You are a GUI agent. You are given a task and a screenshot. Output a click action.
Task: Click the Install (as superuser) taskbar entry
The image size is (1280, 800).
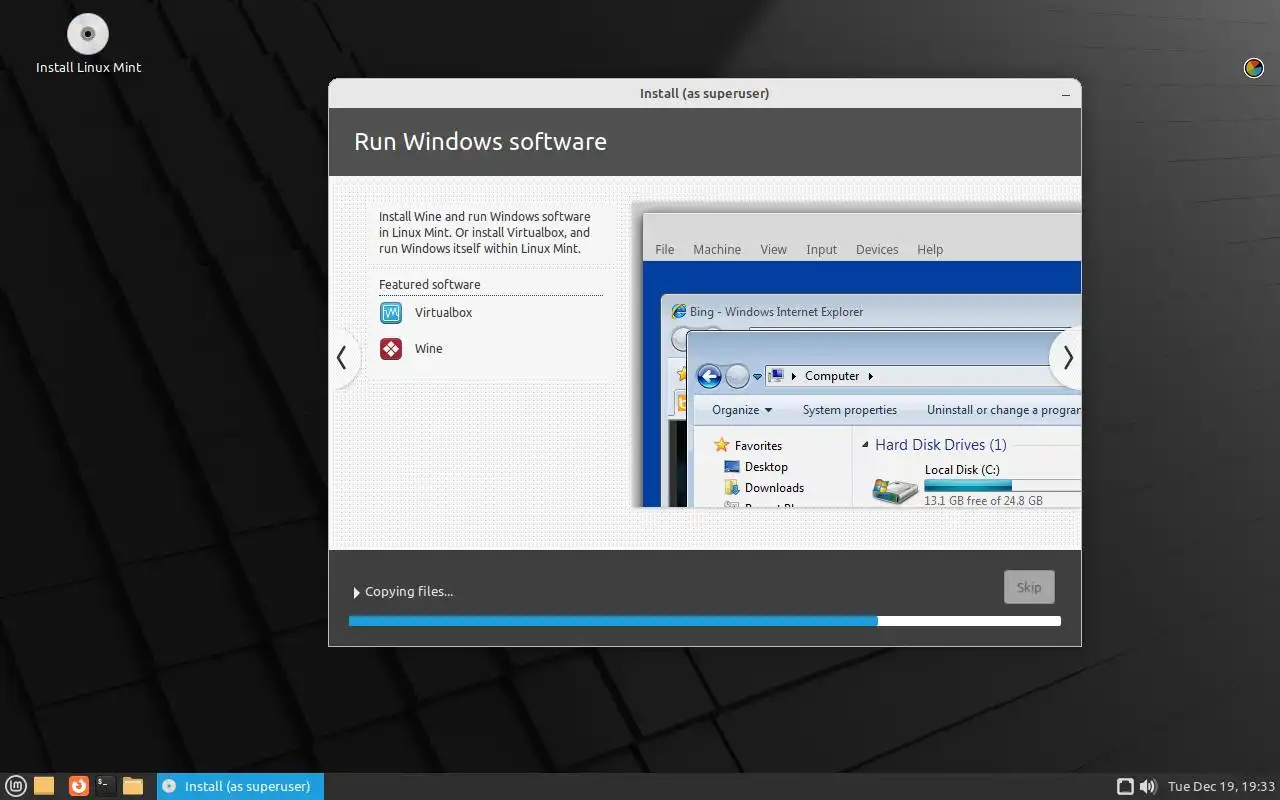pos(240,786)
